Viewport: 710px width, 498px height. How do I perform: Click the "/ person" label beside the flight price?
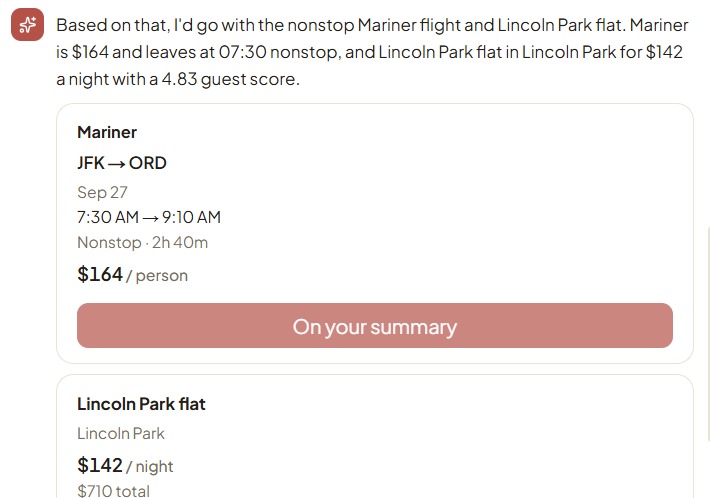pos(157,276)
